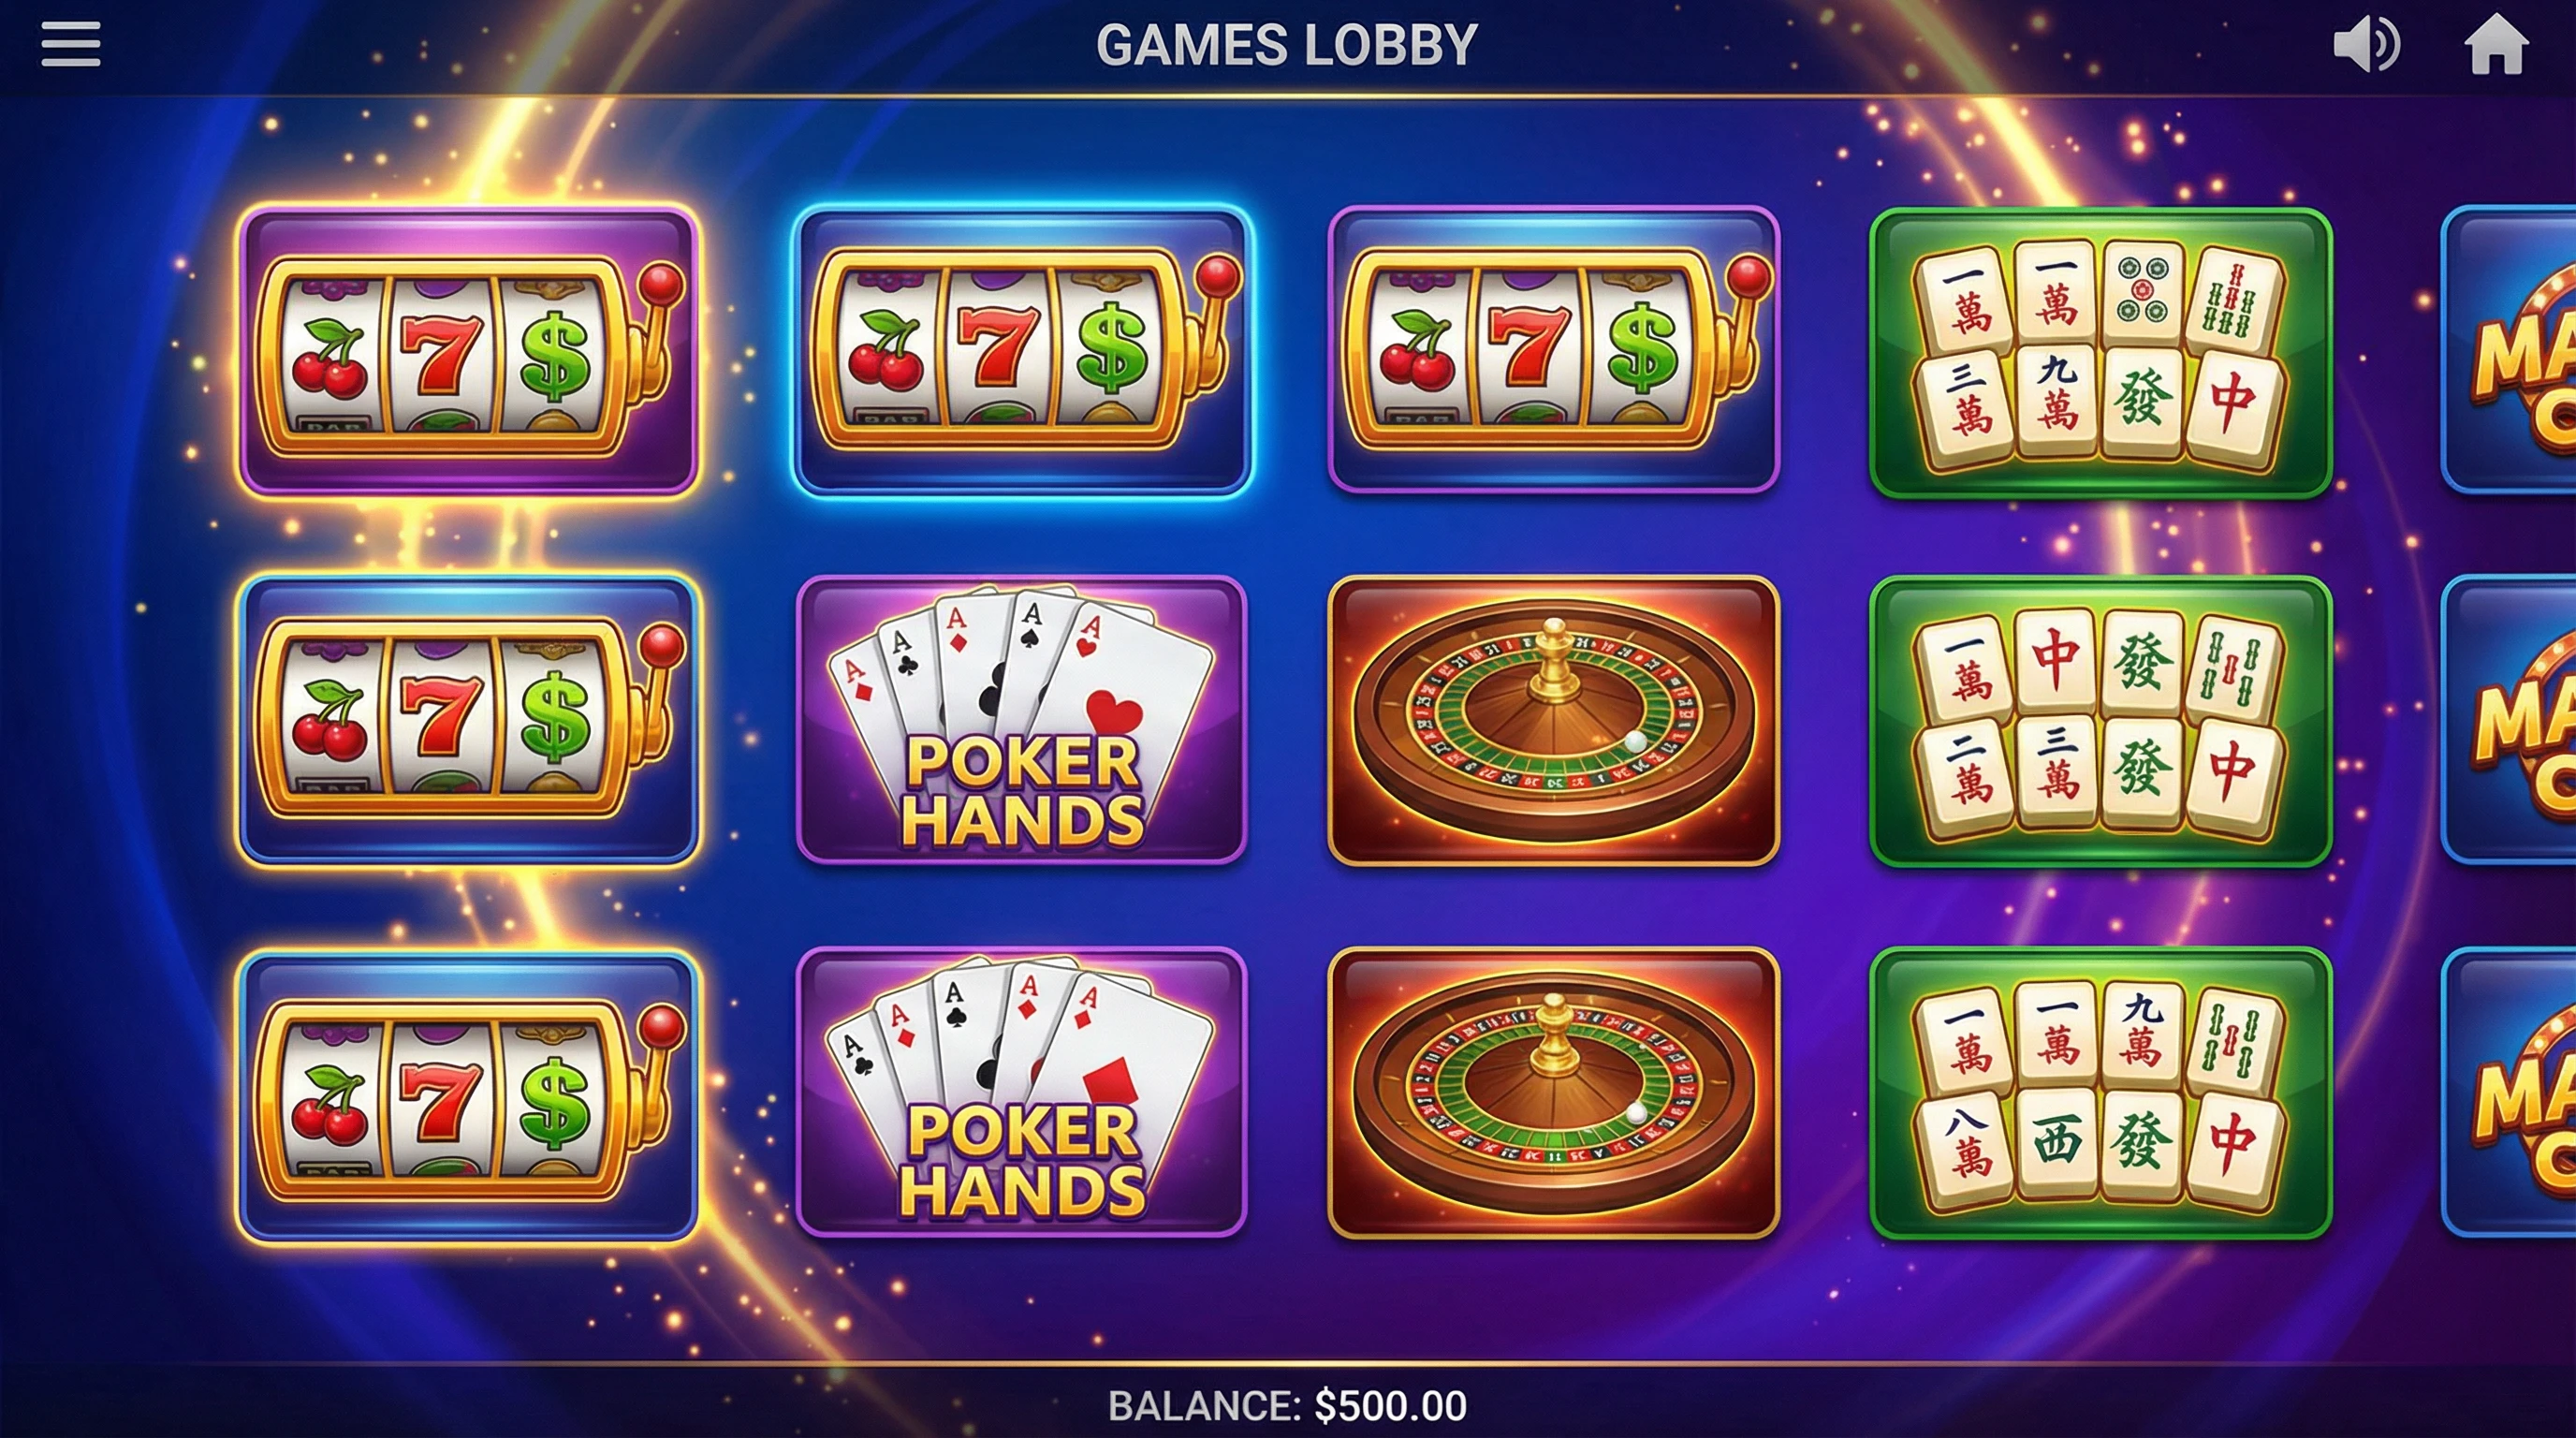Select partially visible middle-right game tile

[x=2509, y=720]
